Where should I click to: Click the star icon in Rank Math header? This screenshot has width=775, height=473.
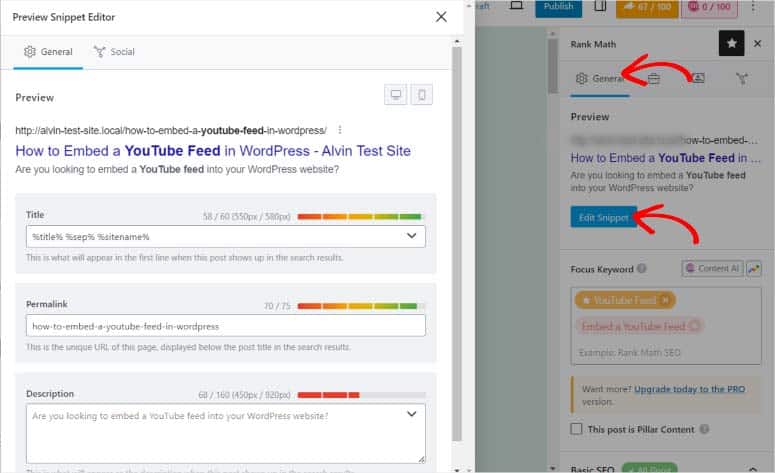[x=732, y=43]
